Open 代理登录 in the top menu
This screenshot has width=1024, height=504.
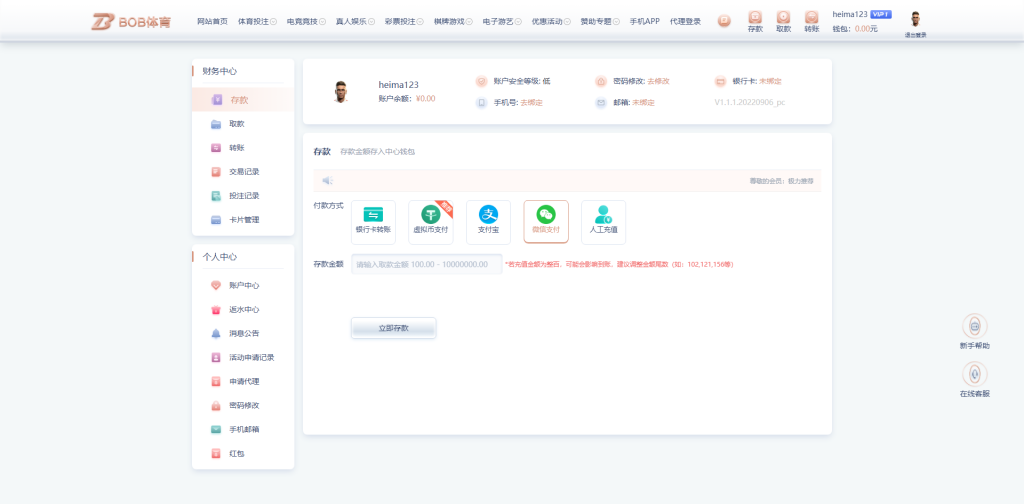pos(685,21)
